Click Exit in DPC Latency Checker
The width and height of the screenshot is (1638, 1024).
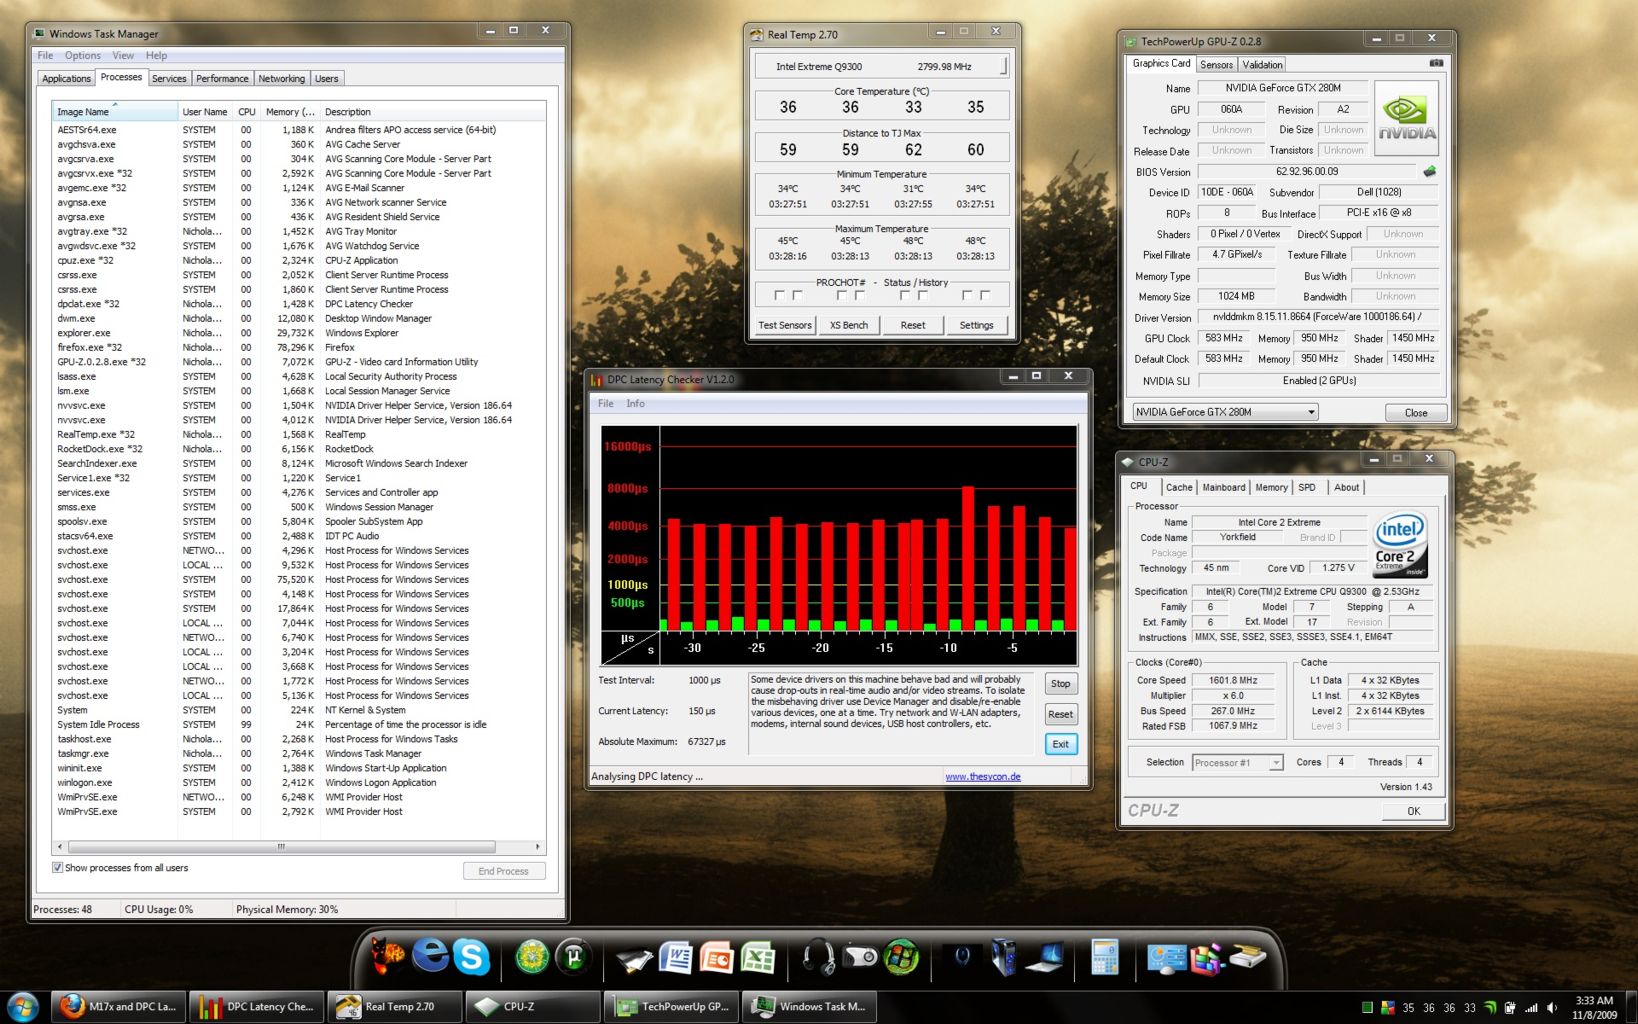pos(1061,743)
